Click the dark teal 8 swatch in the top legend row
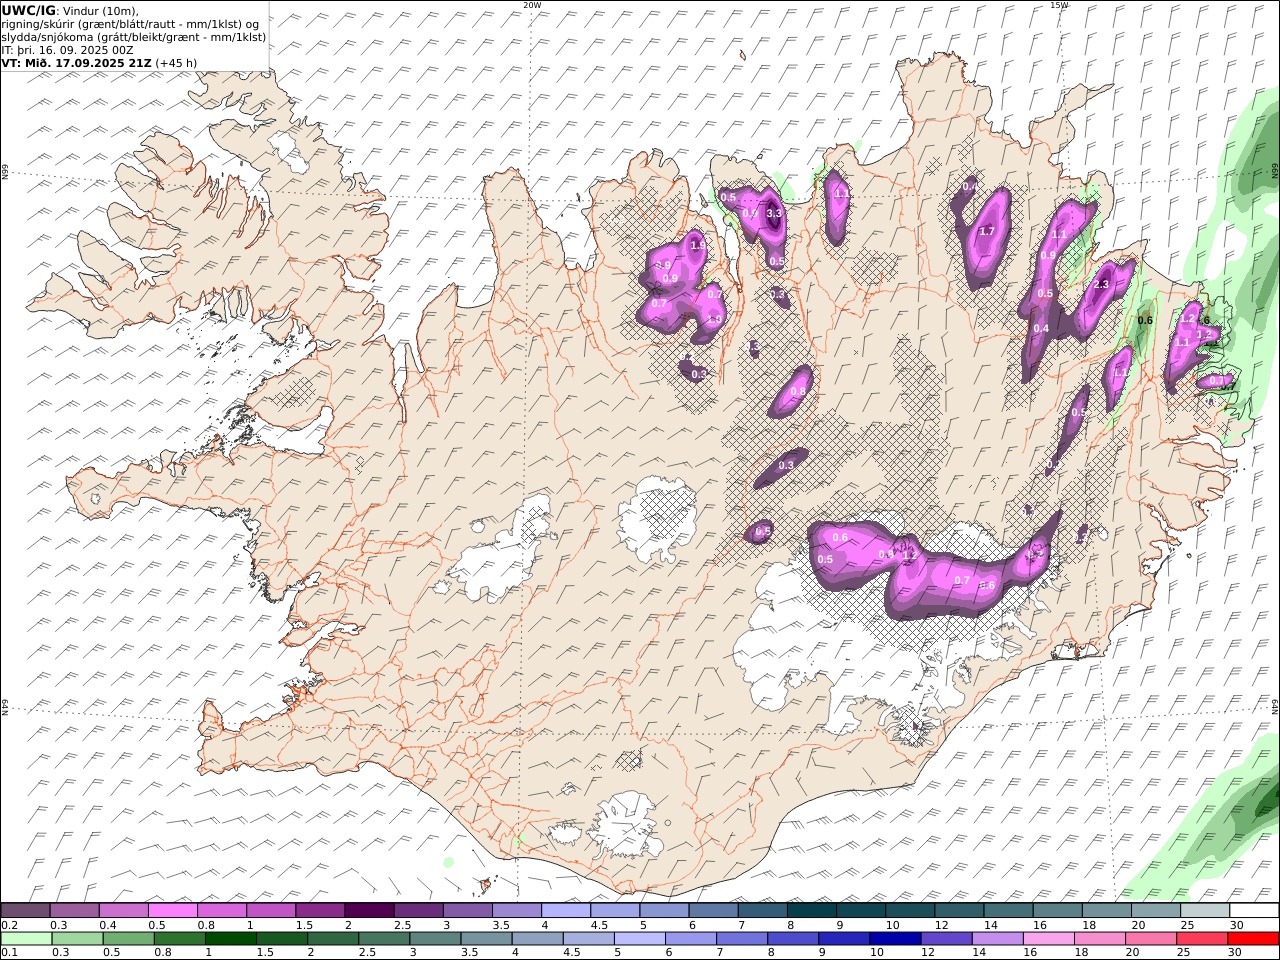 tap(811, 910)
